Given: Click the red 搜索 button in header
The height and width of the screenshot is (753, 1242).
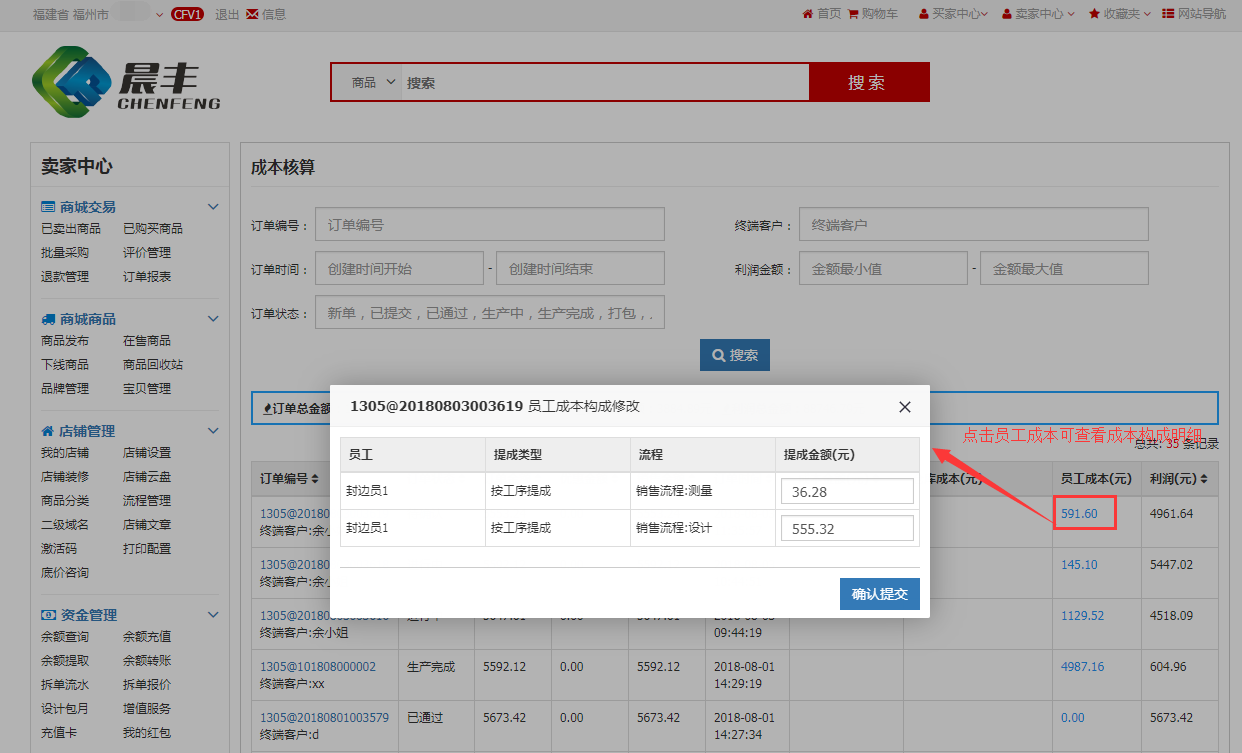Looking at the screenshot, I should click(868, 83).
